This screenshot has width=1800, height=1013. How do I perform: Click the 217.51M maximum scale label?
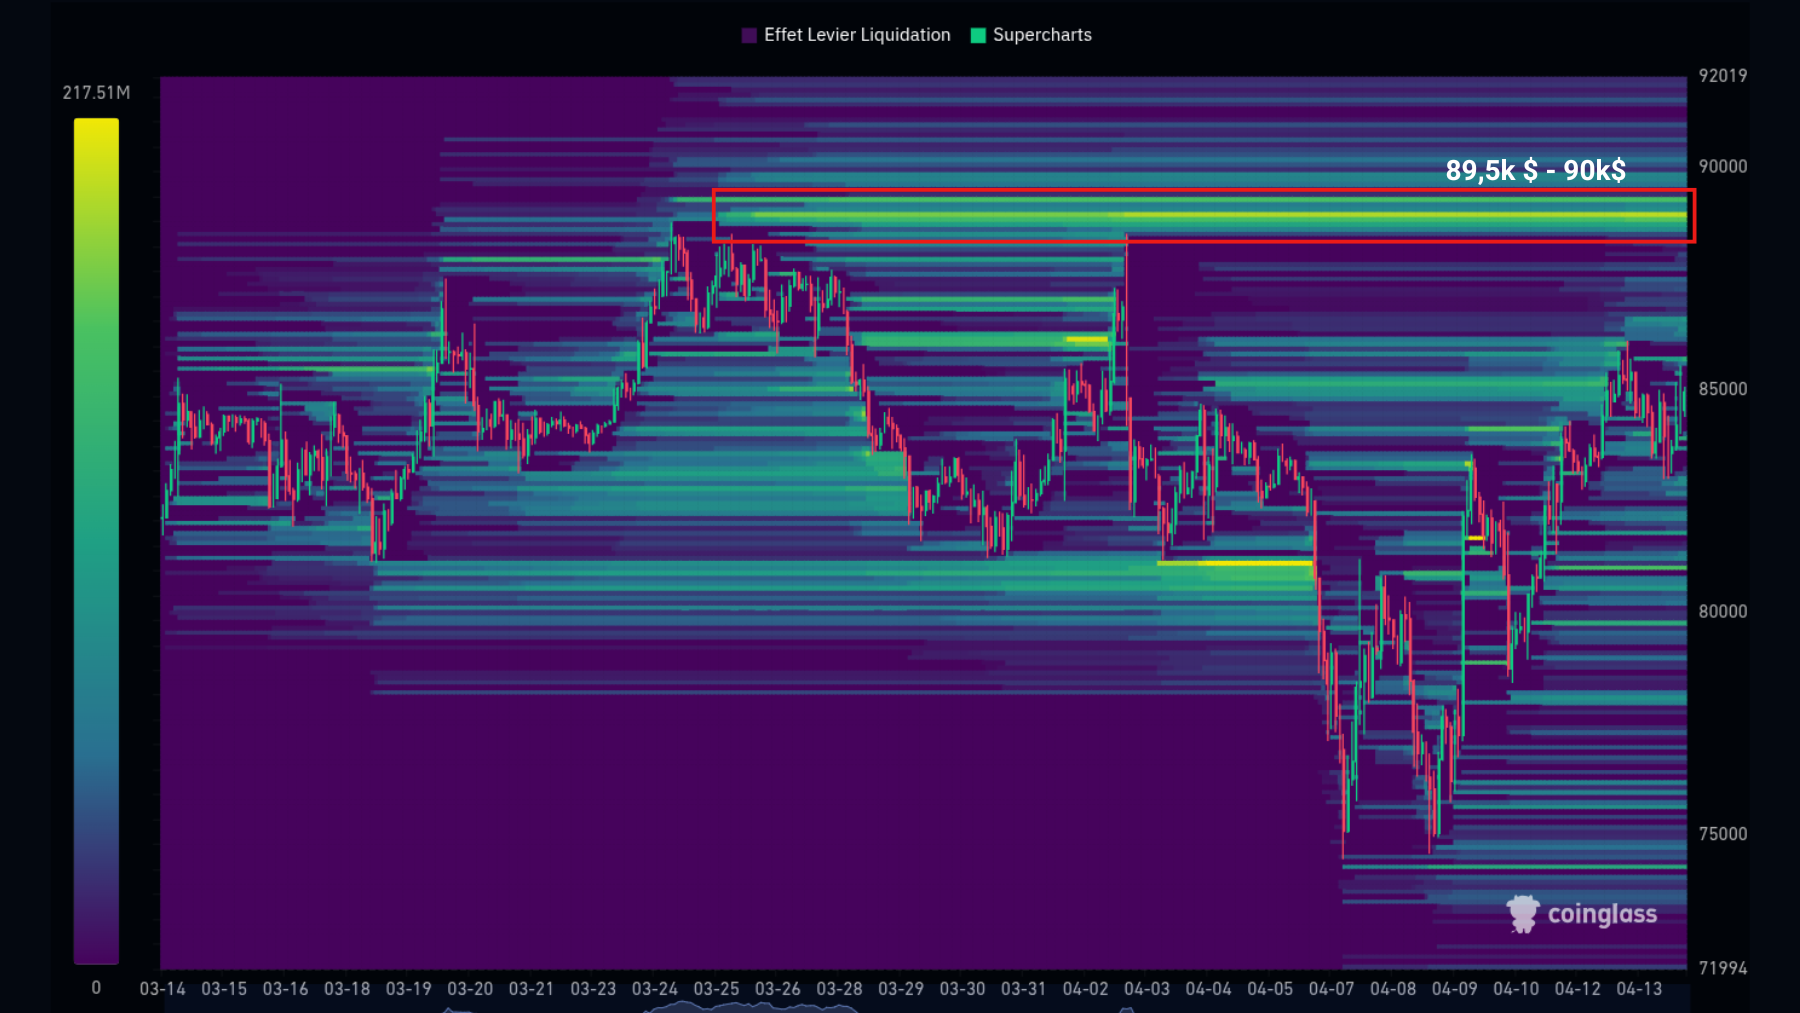tap(96, 92)
